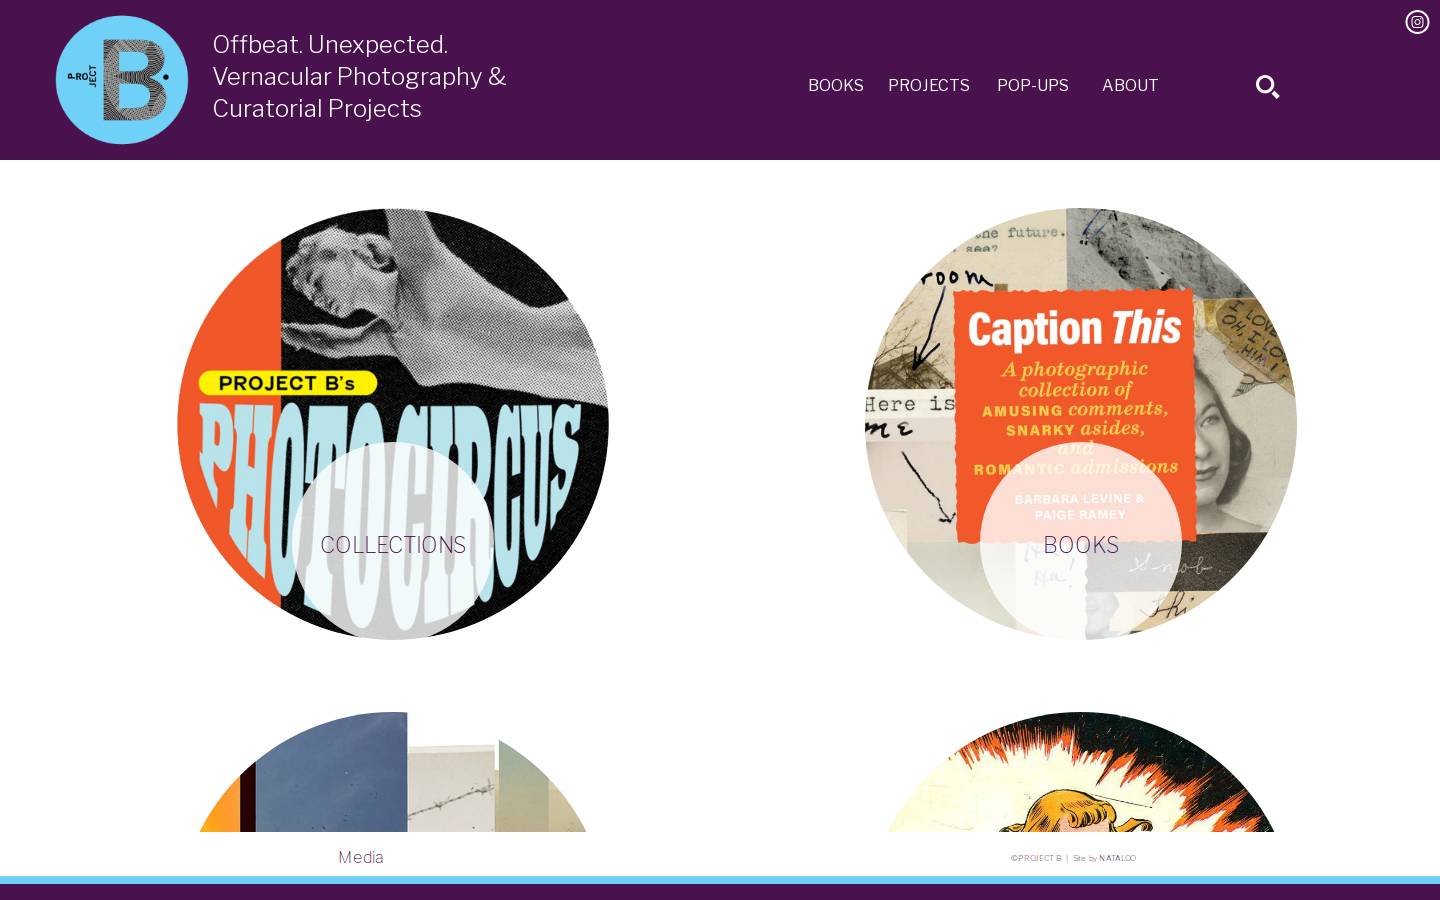
Task: Open the Instagram icon link
Action: pyautogui.click(x=1417, y=22)
